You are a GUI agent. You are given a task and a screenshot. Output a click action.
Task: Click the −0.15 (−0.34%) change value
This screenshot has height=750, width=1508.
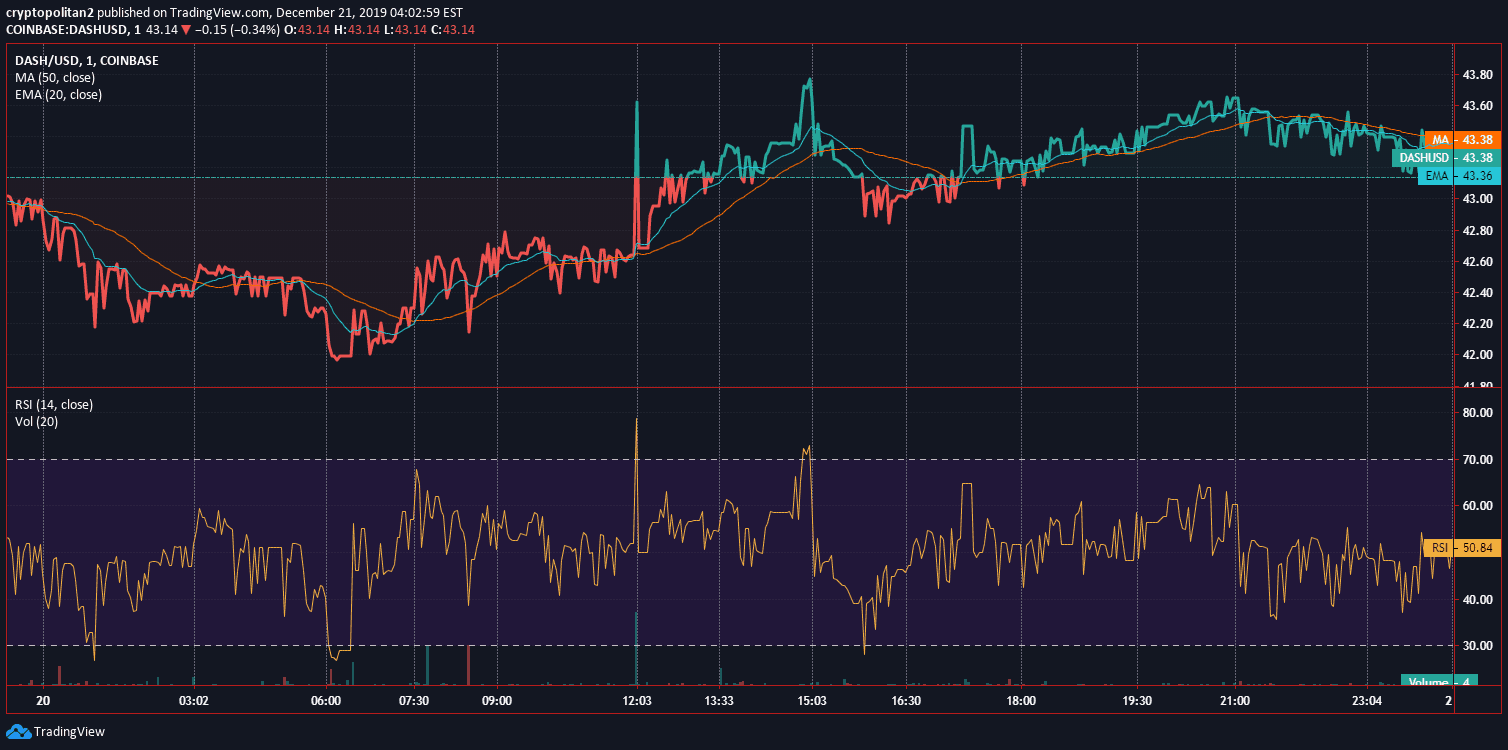(237, 30)
